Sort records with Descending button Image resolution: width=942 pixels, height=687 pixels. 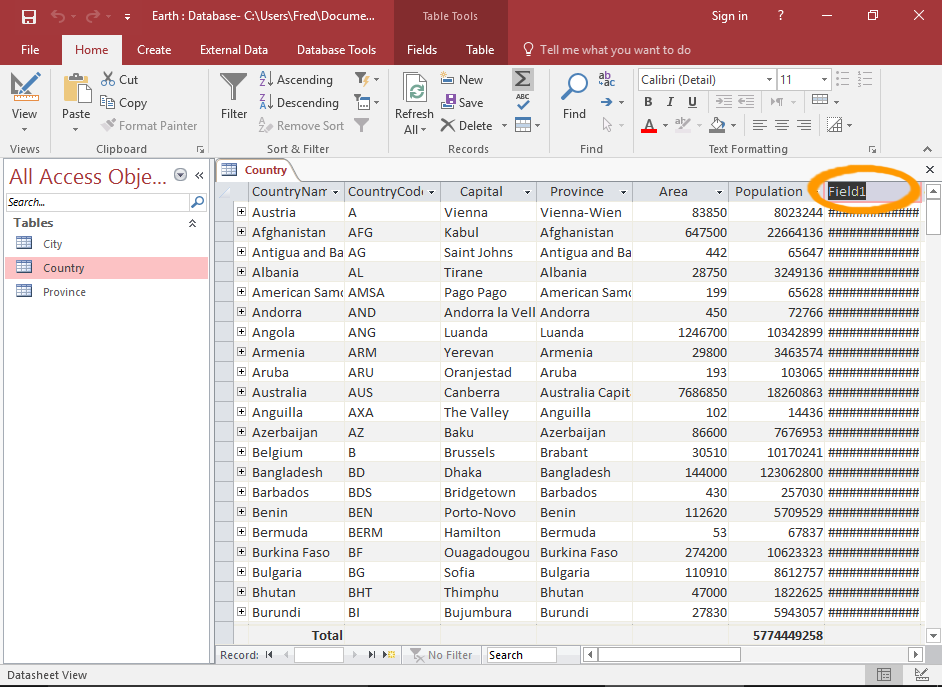(299, 103)
